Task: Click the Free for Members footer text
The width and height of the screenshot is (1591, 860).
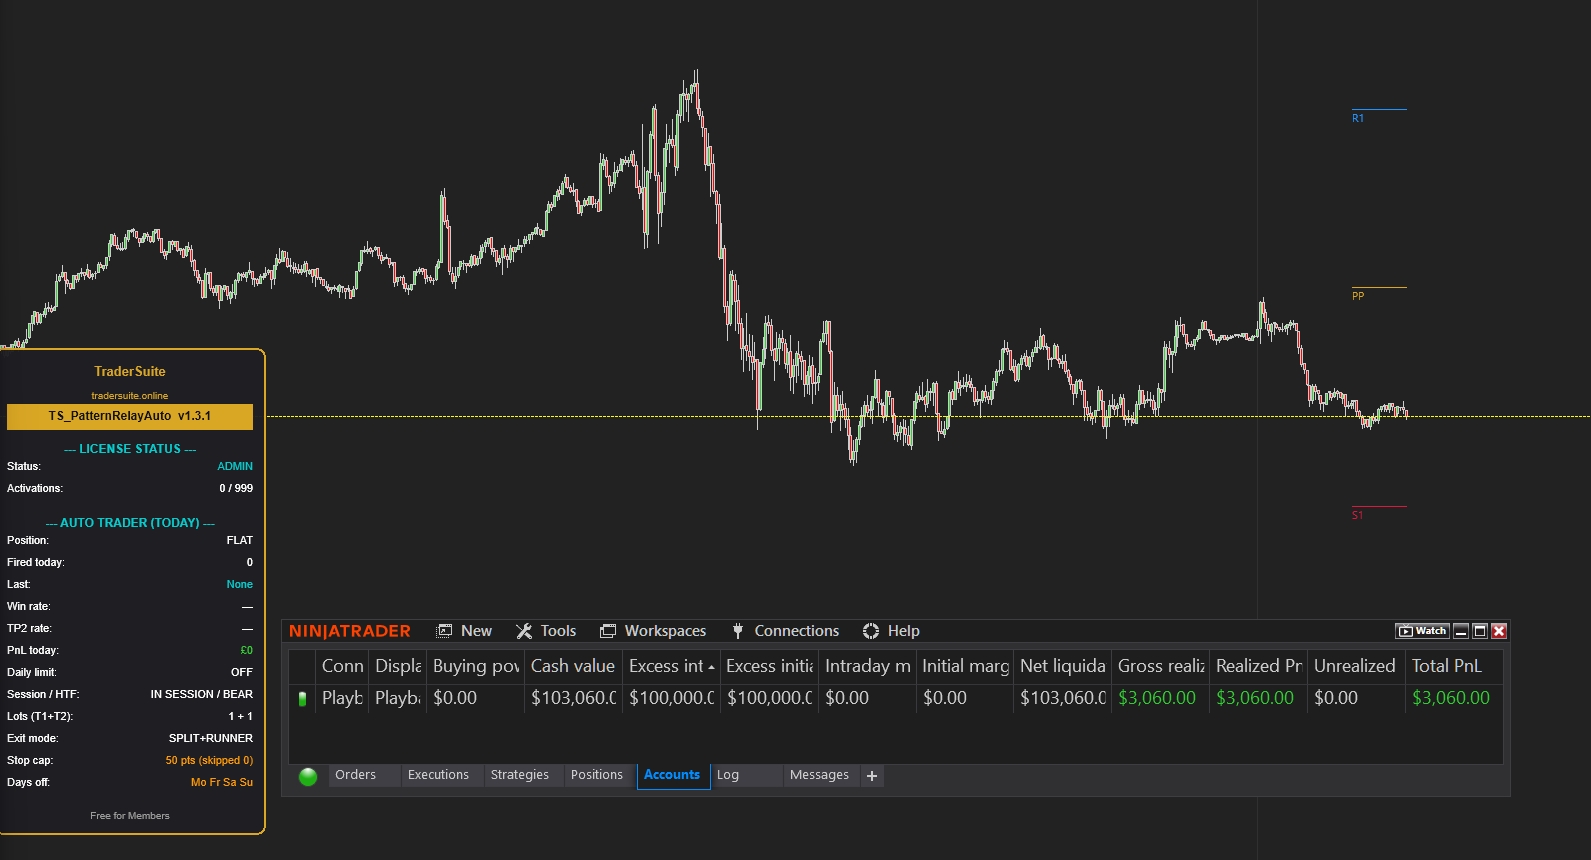Action: [x=130, y=816]
